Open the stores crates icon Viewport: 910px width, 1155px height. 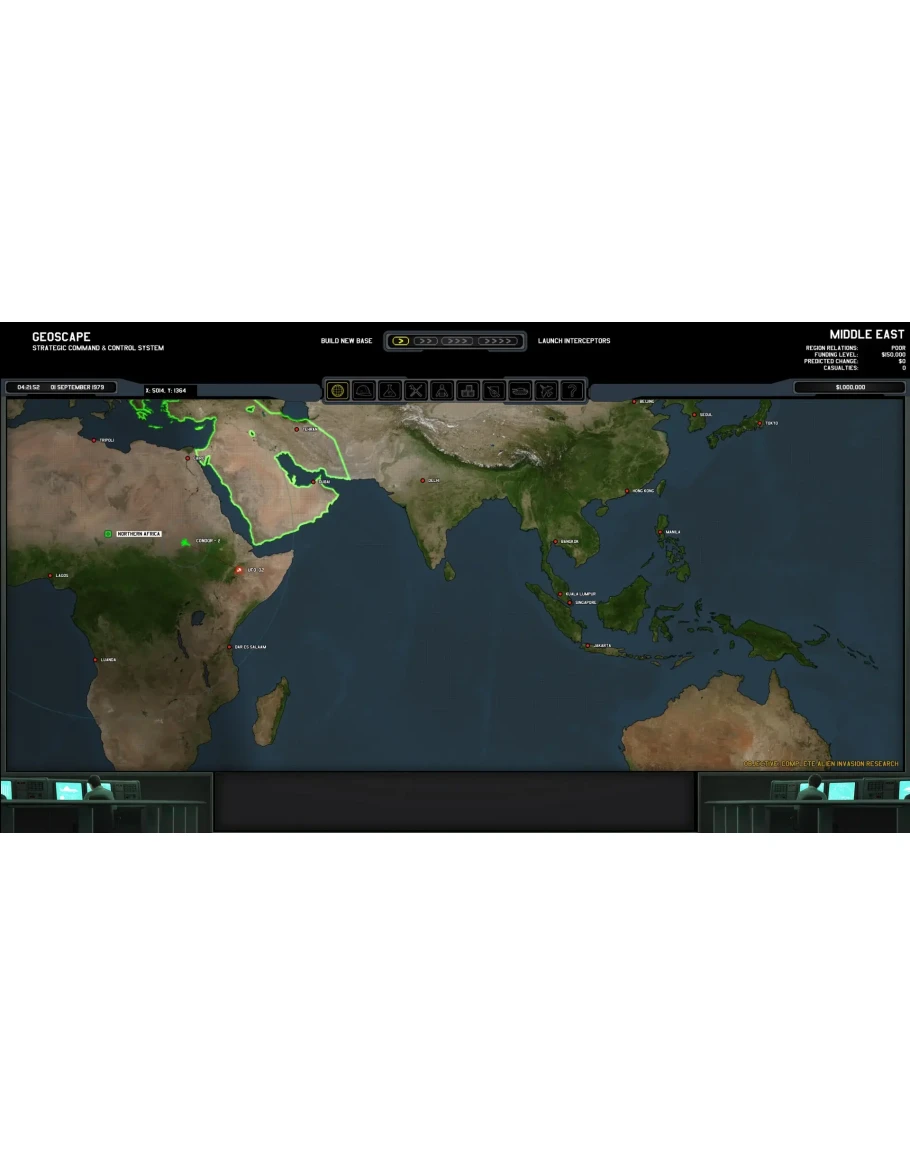468,390
